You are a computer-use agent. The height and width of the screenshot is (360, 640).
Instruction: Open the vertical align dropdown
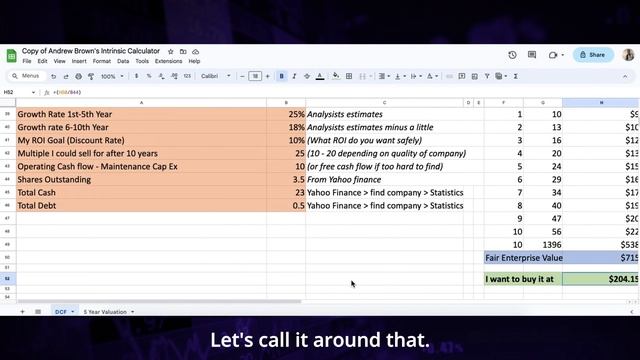click(x=400, y=76)
